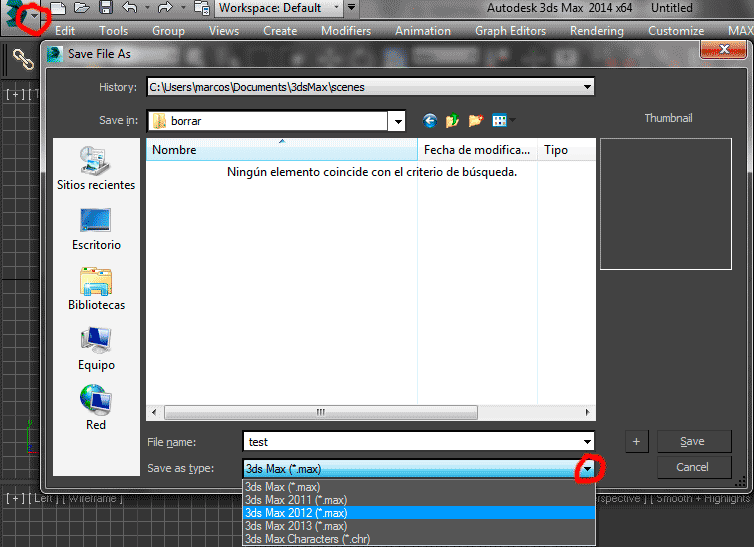The width and height of the screenshot is (754, 547).
Task: Open the Create menu
Action: (x=280, y=31)
